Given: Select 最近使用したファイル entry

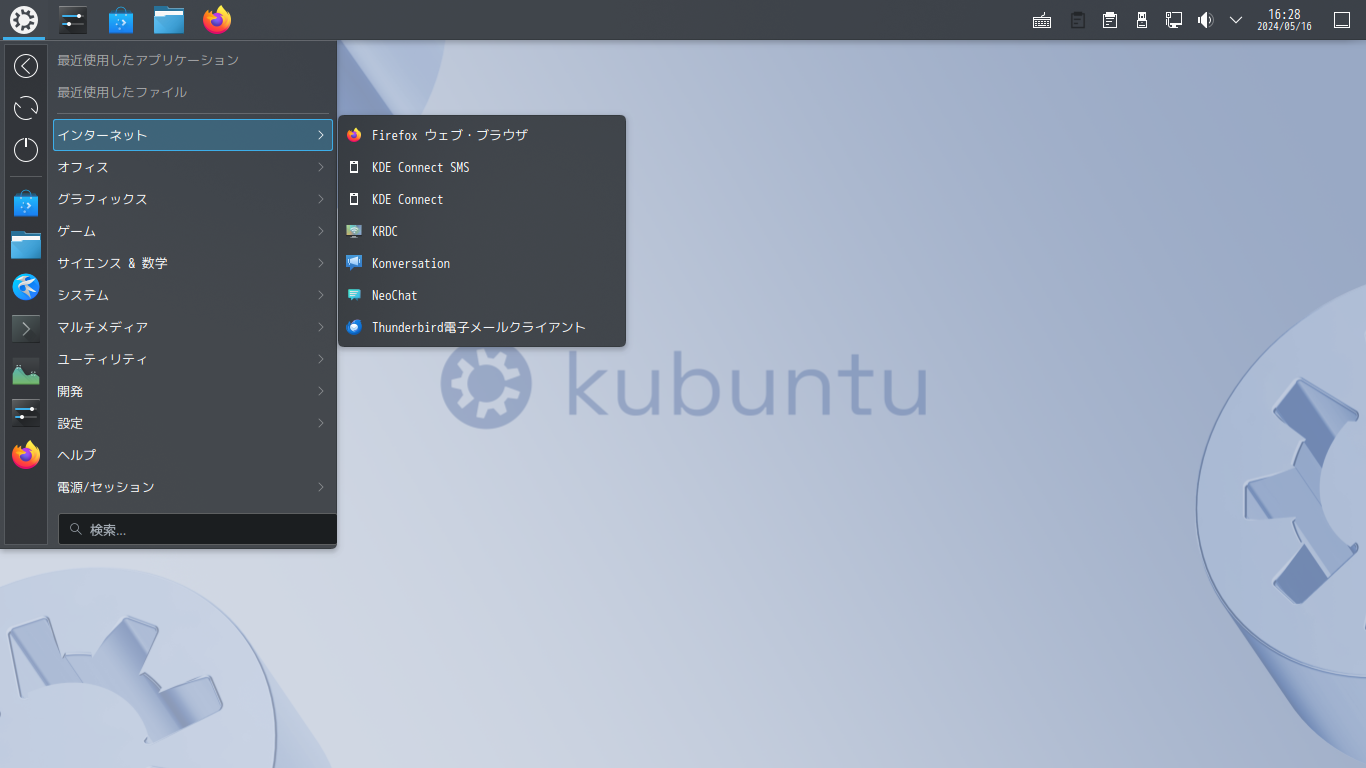Looking at the screenshot, I should [193, 92].
